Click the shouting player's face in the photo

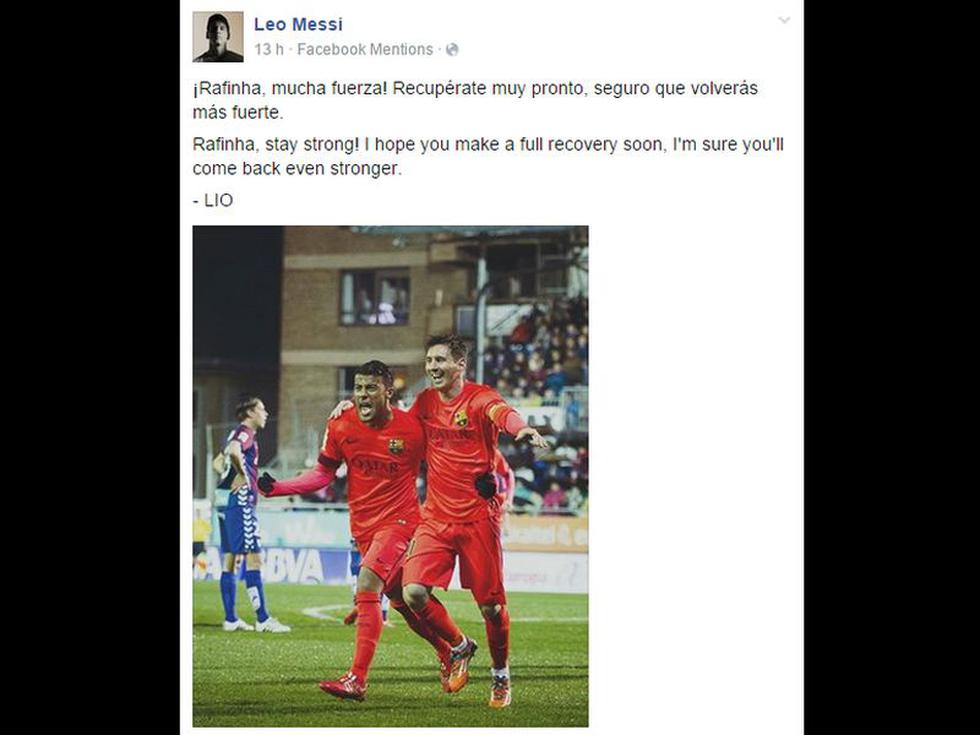click(372, 392)
